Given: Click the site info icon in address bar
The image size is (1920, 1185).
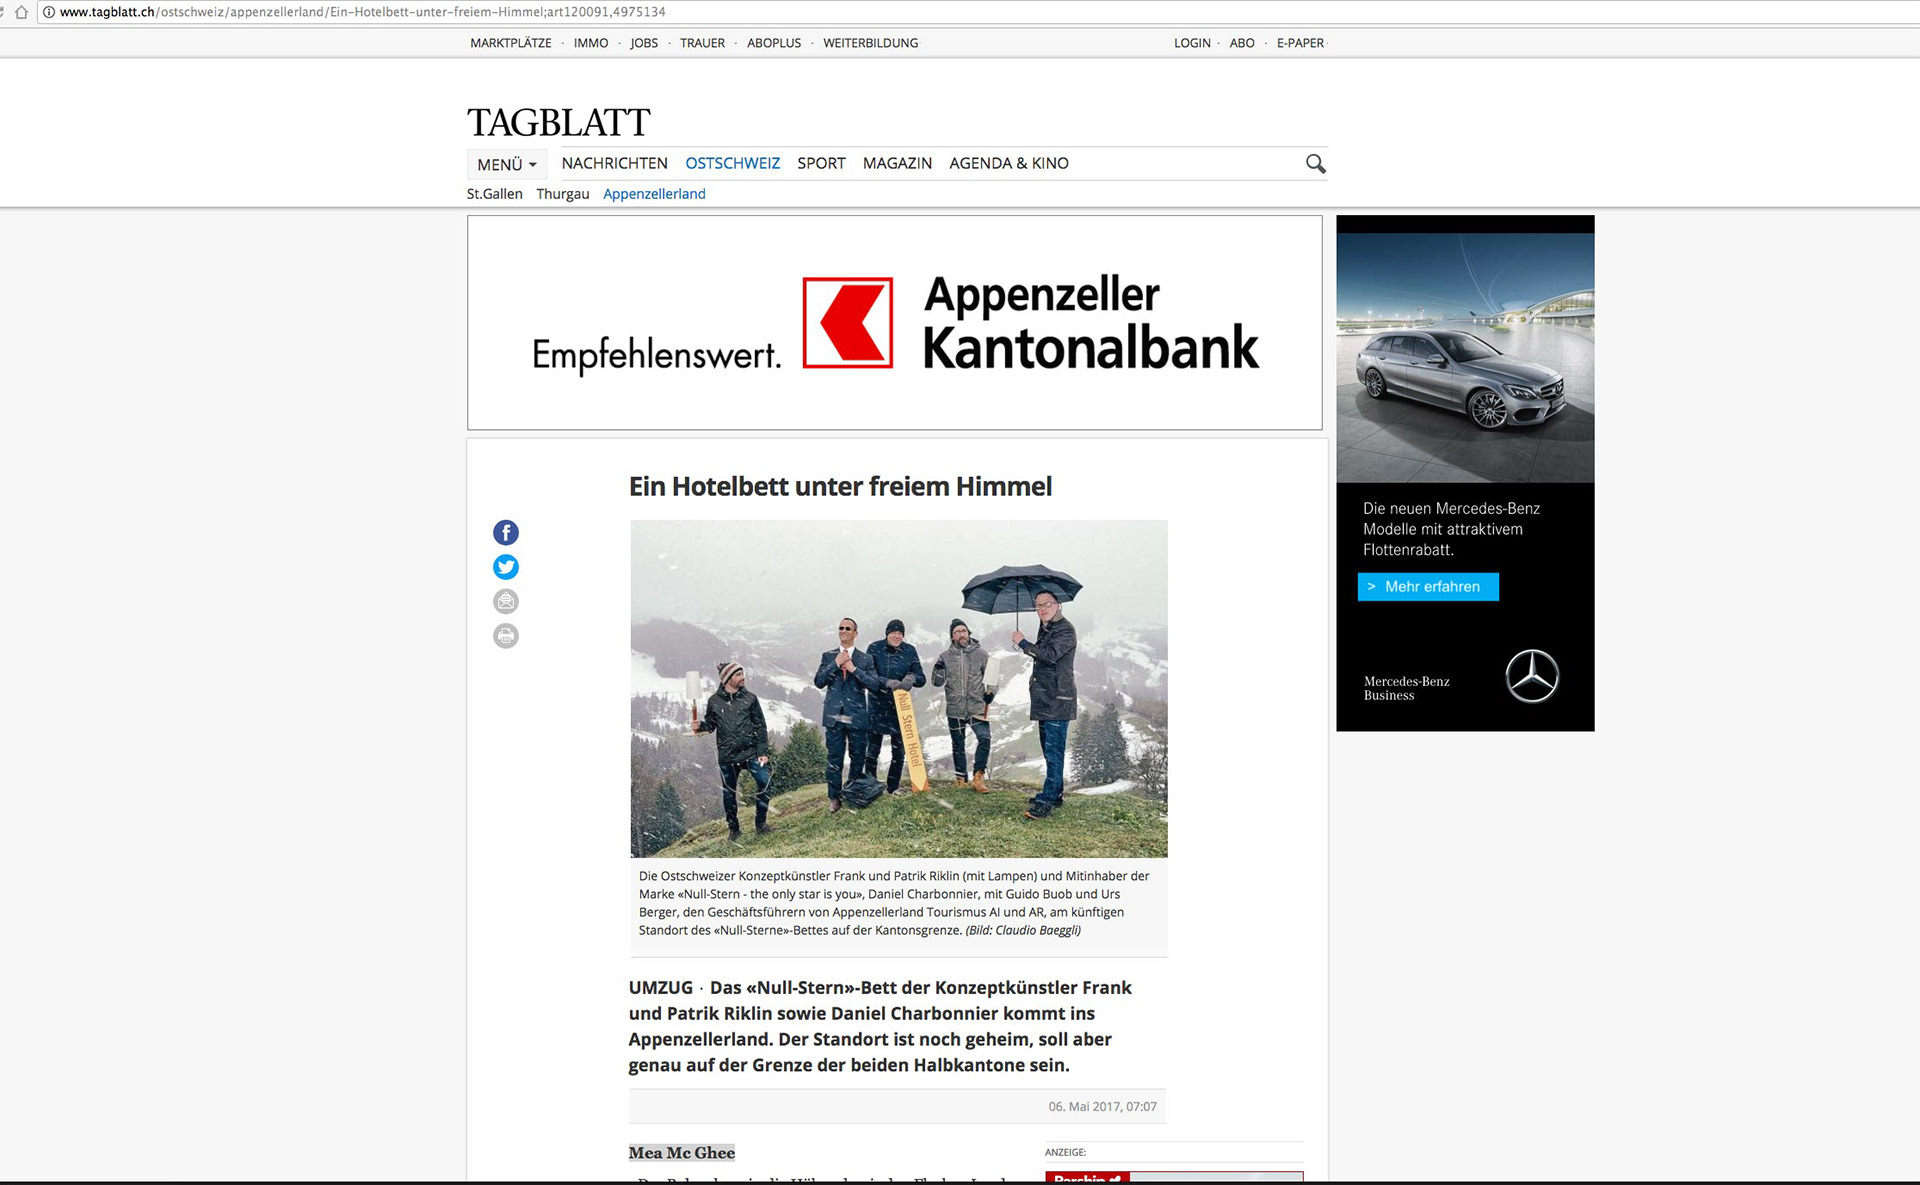Looking at the screenshot, I should 48,12.
